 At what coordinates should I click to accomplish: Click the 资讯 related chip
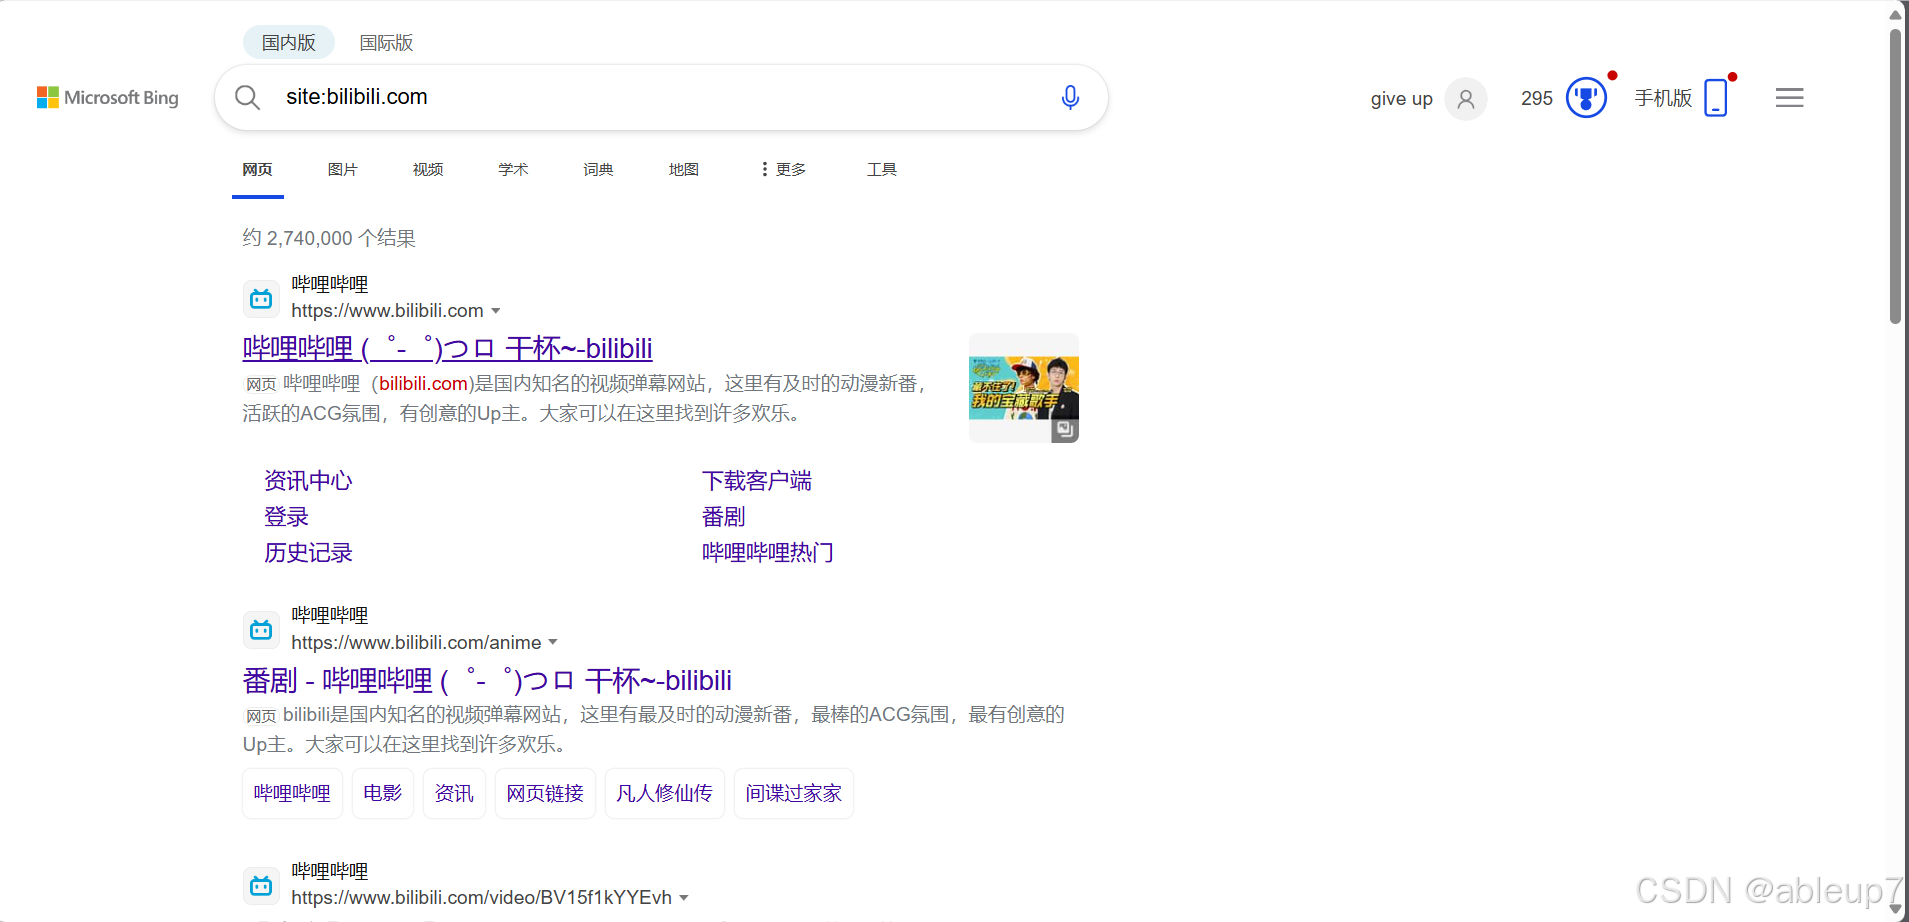click(454, 793)
